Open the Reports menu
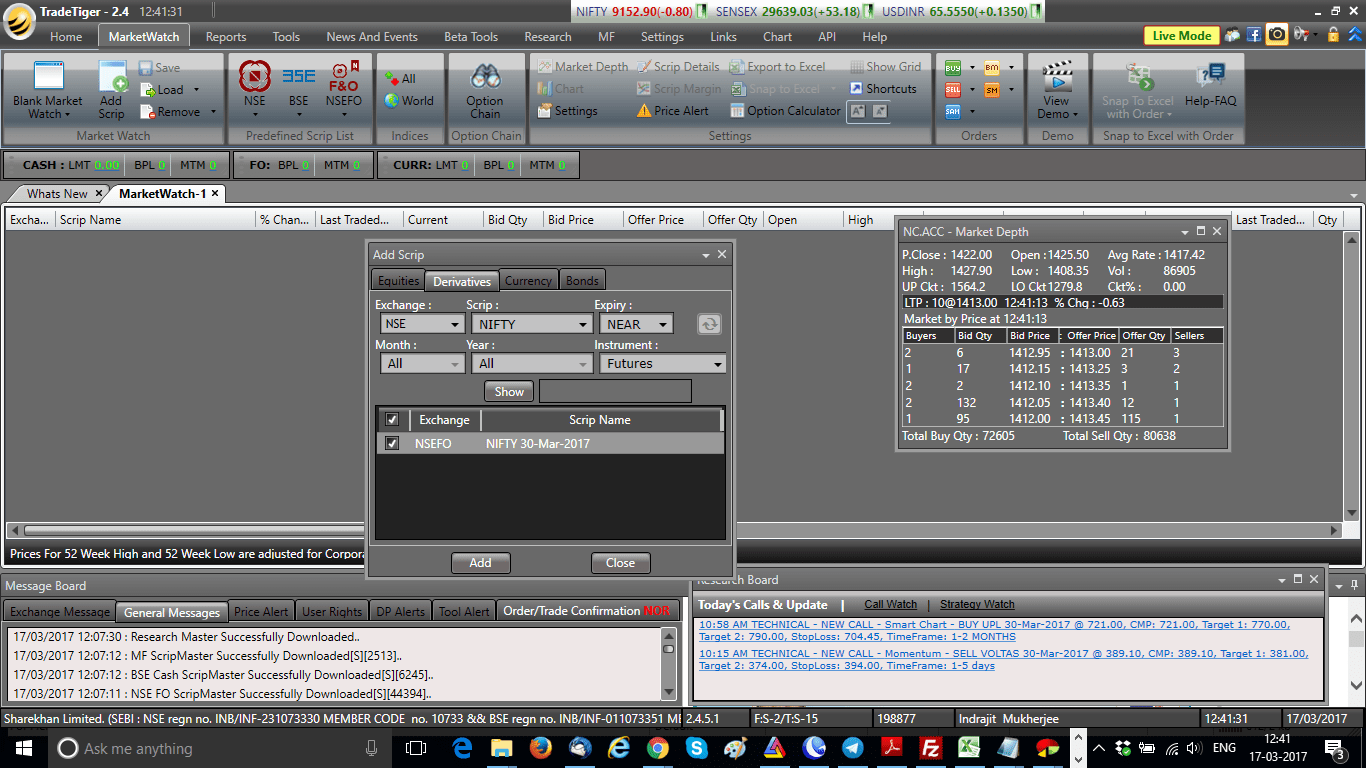 point(226,36)
